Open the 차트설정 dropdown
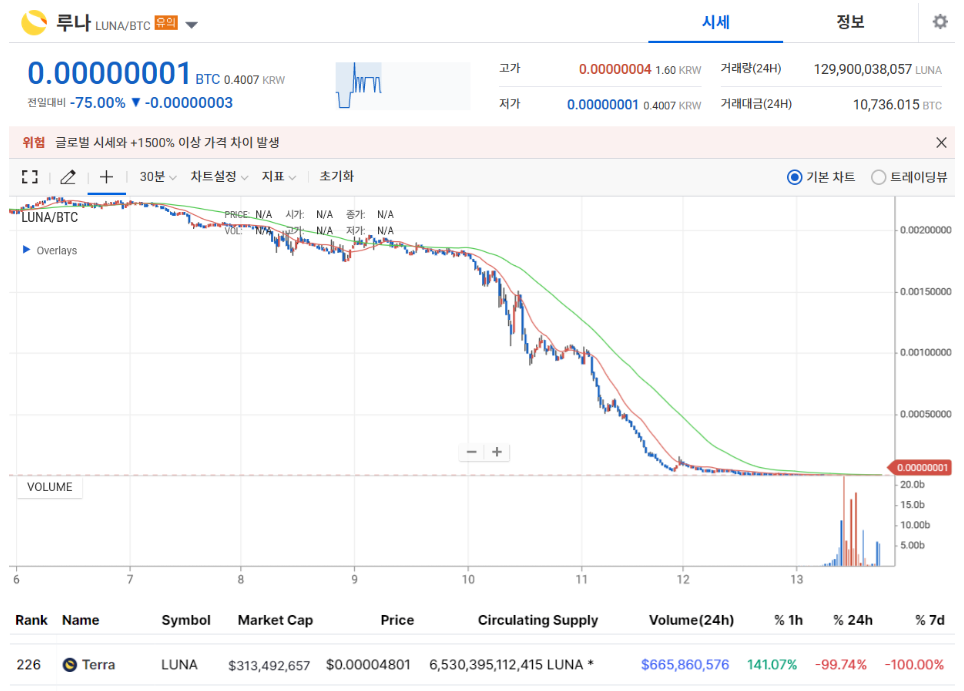The width and height of the screenshot is (964, 691). tap(219, 177)
